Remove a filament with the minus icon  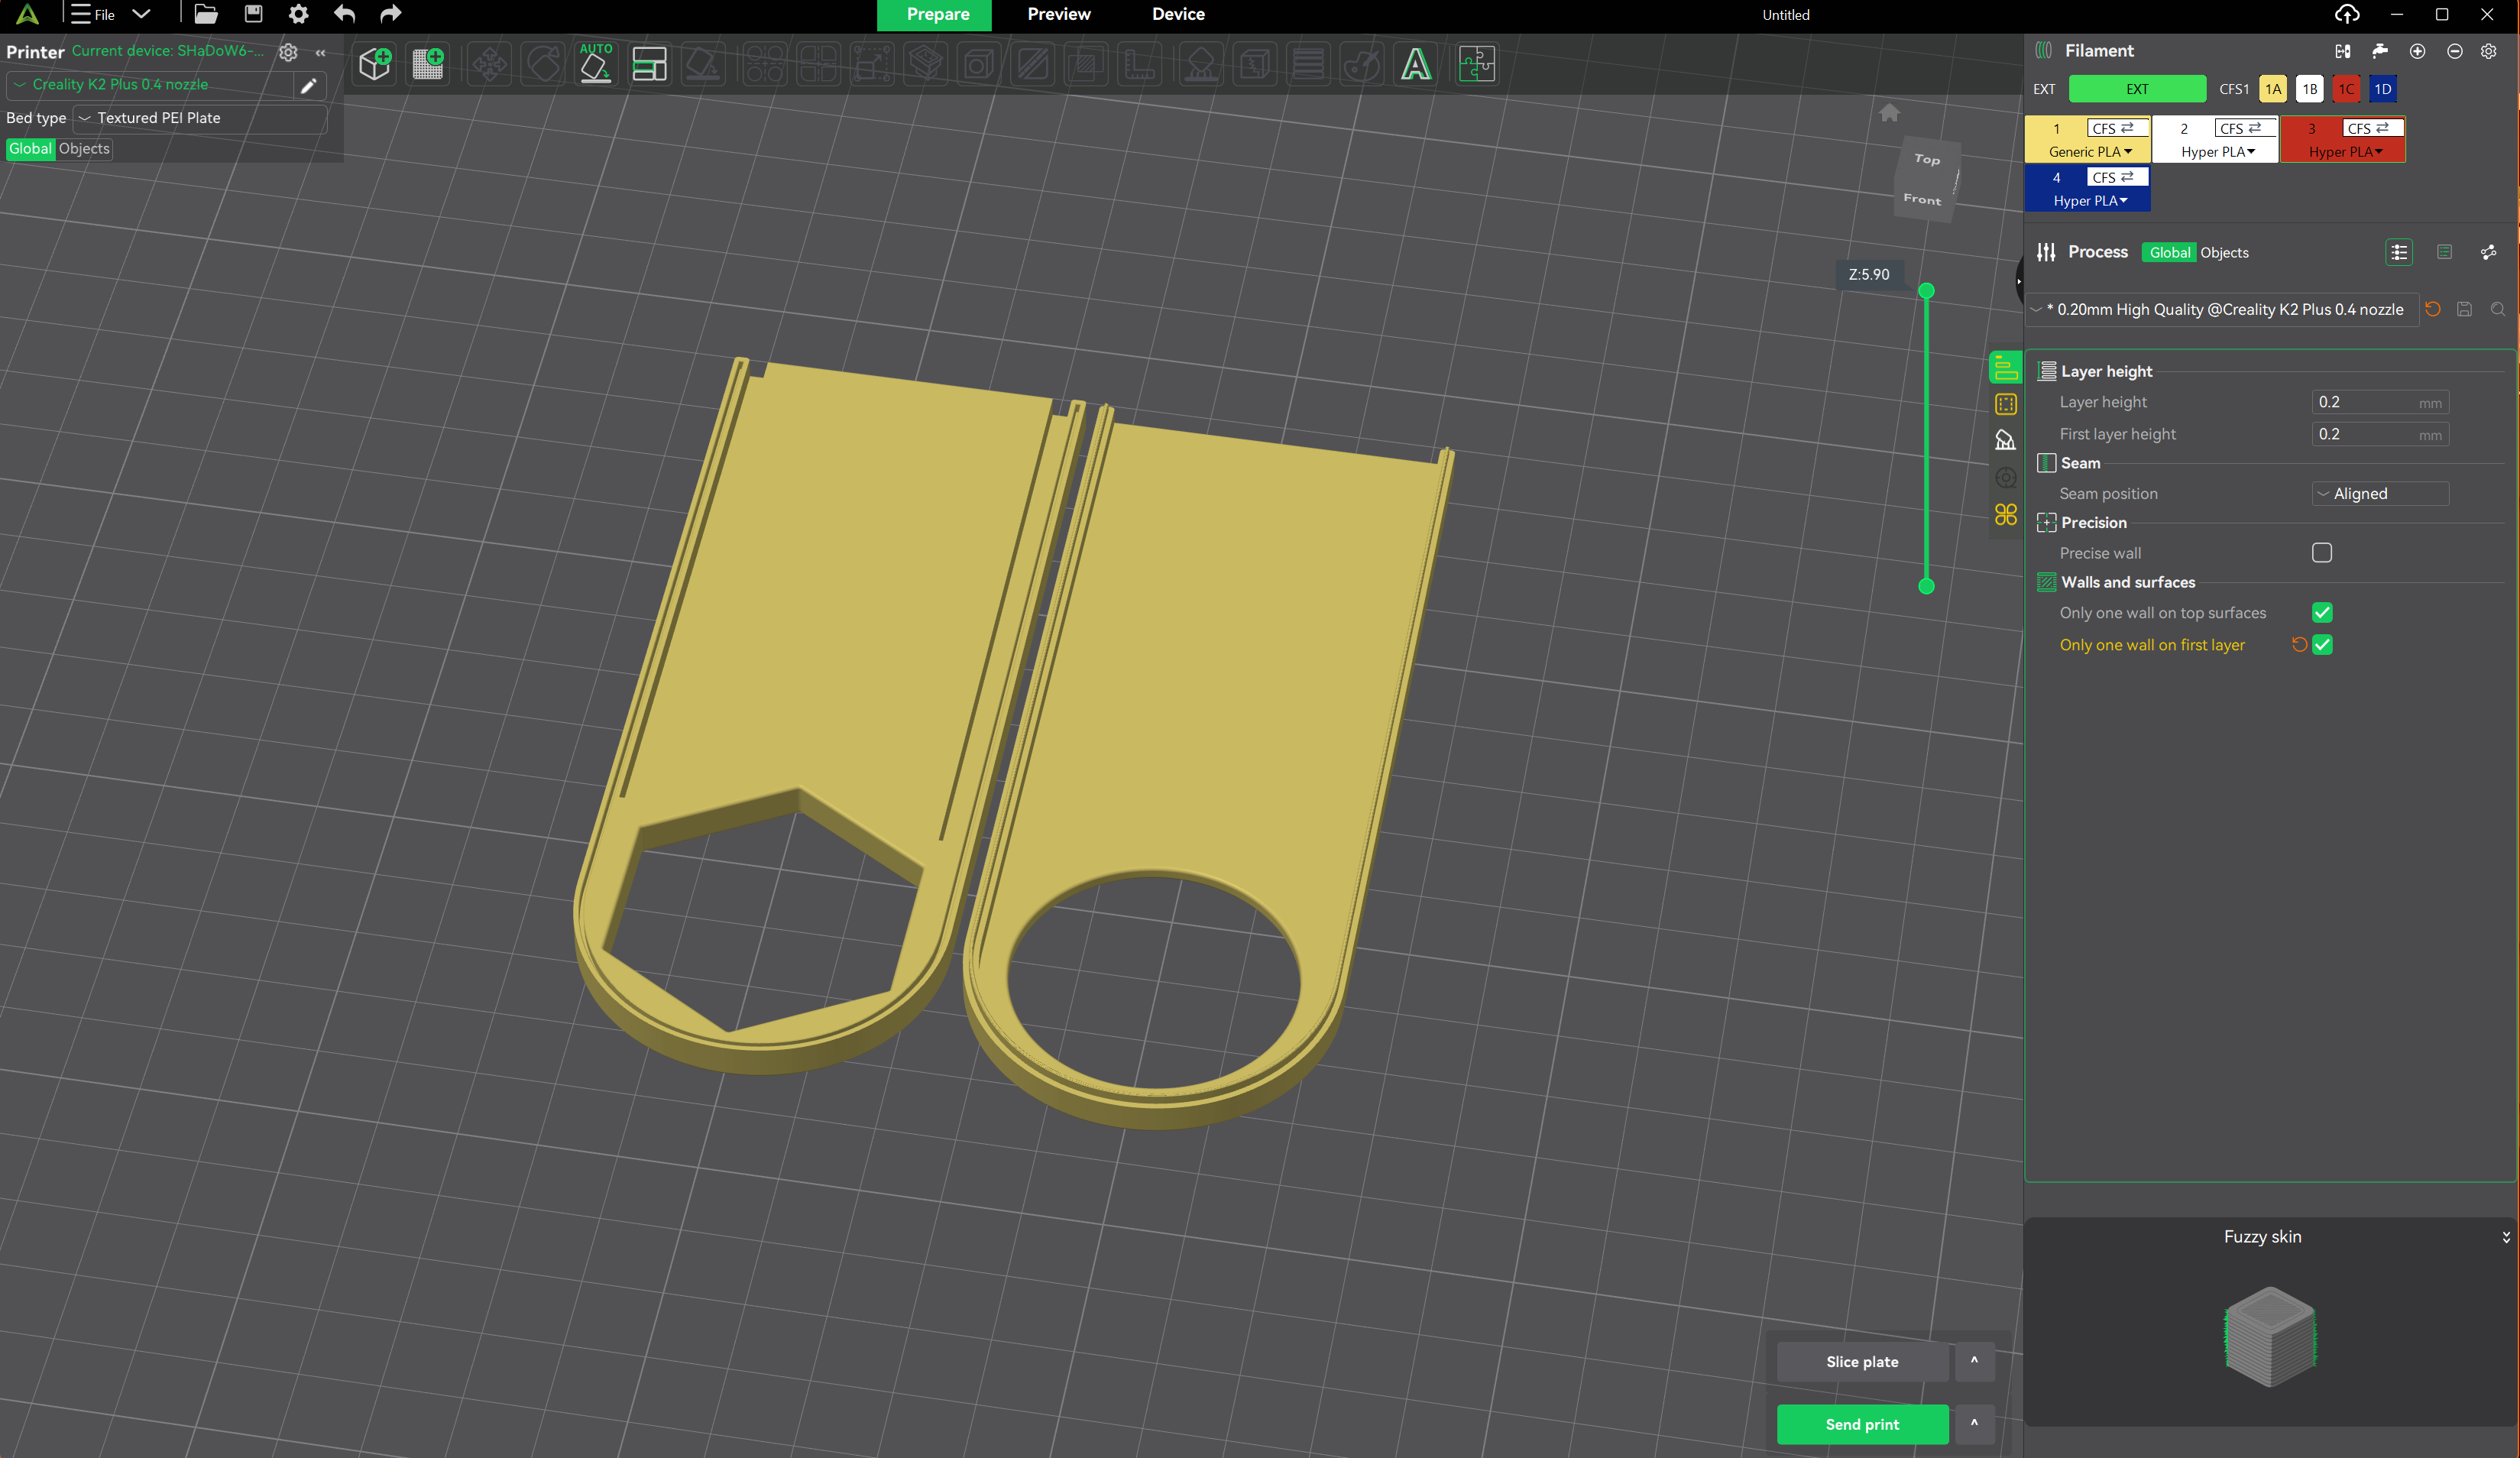click(2454, 51)
